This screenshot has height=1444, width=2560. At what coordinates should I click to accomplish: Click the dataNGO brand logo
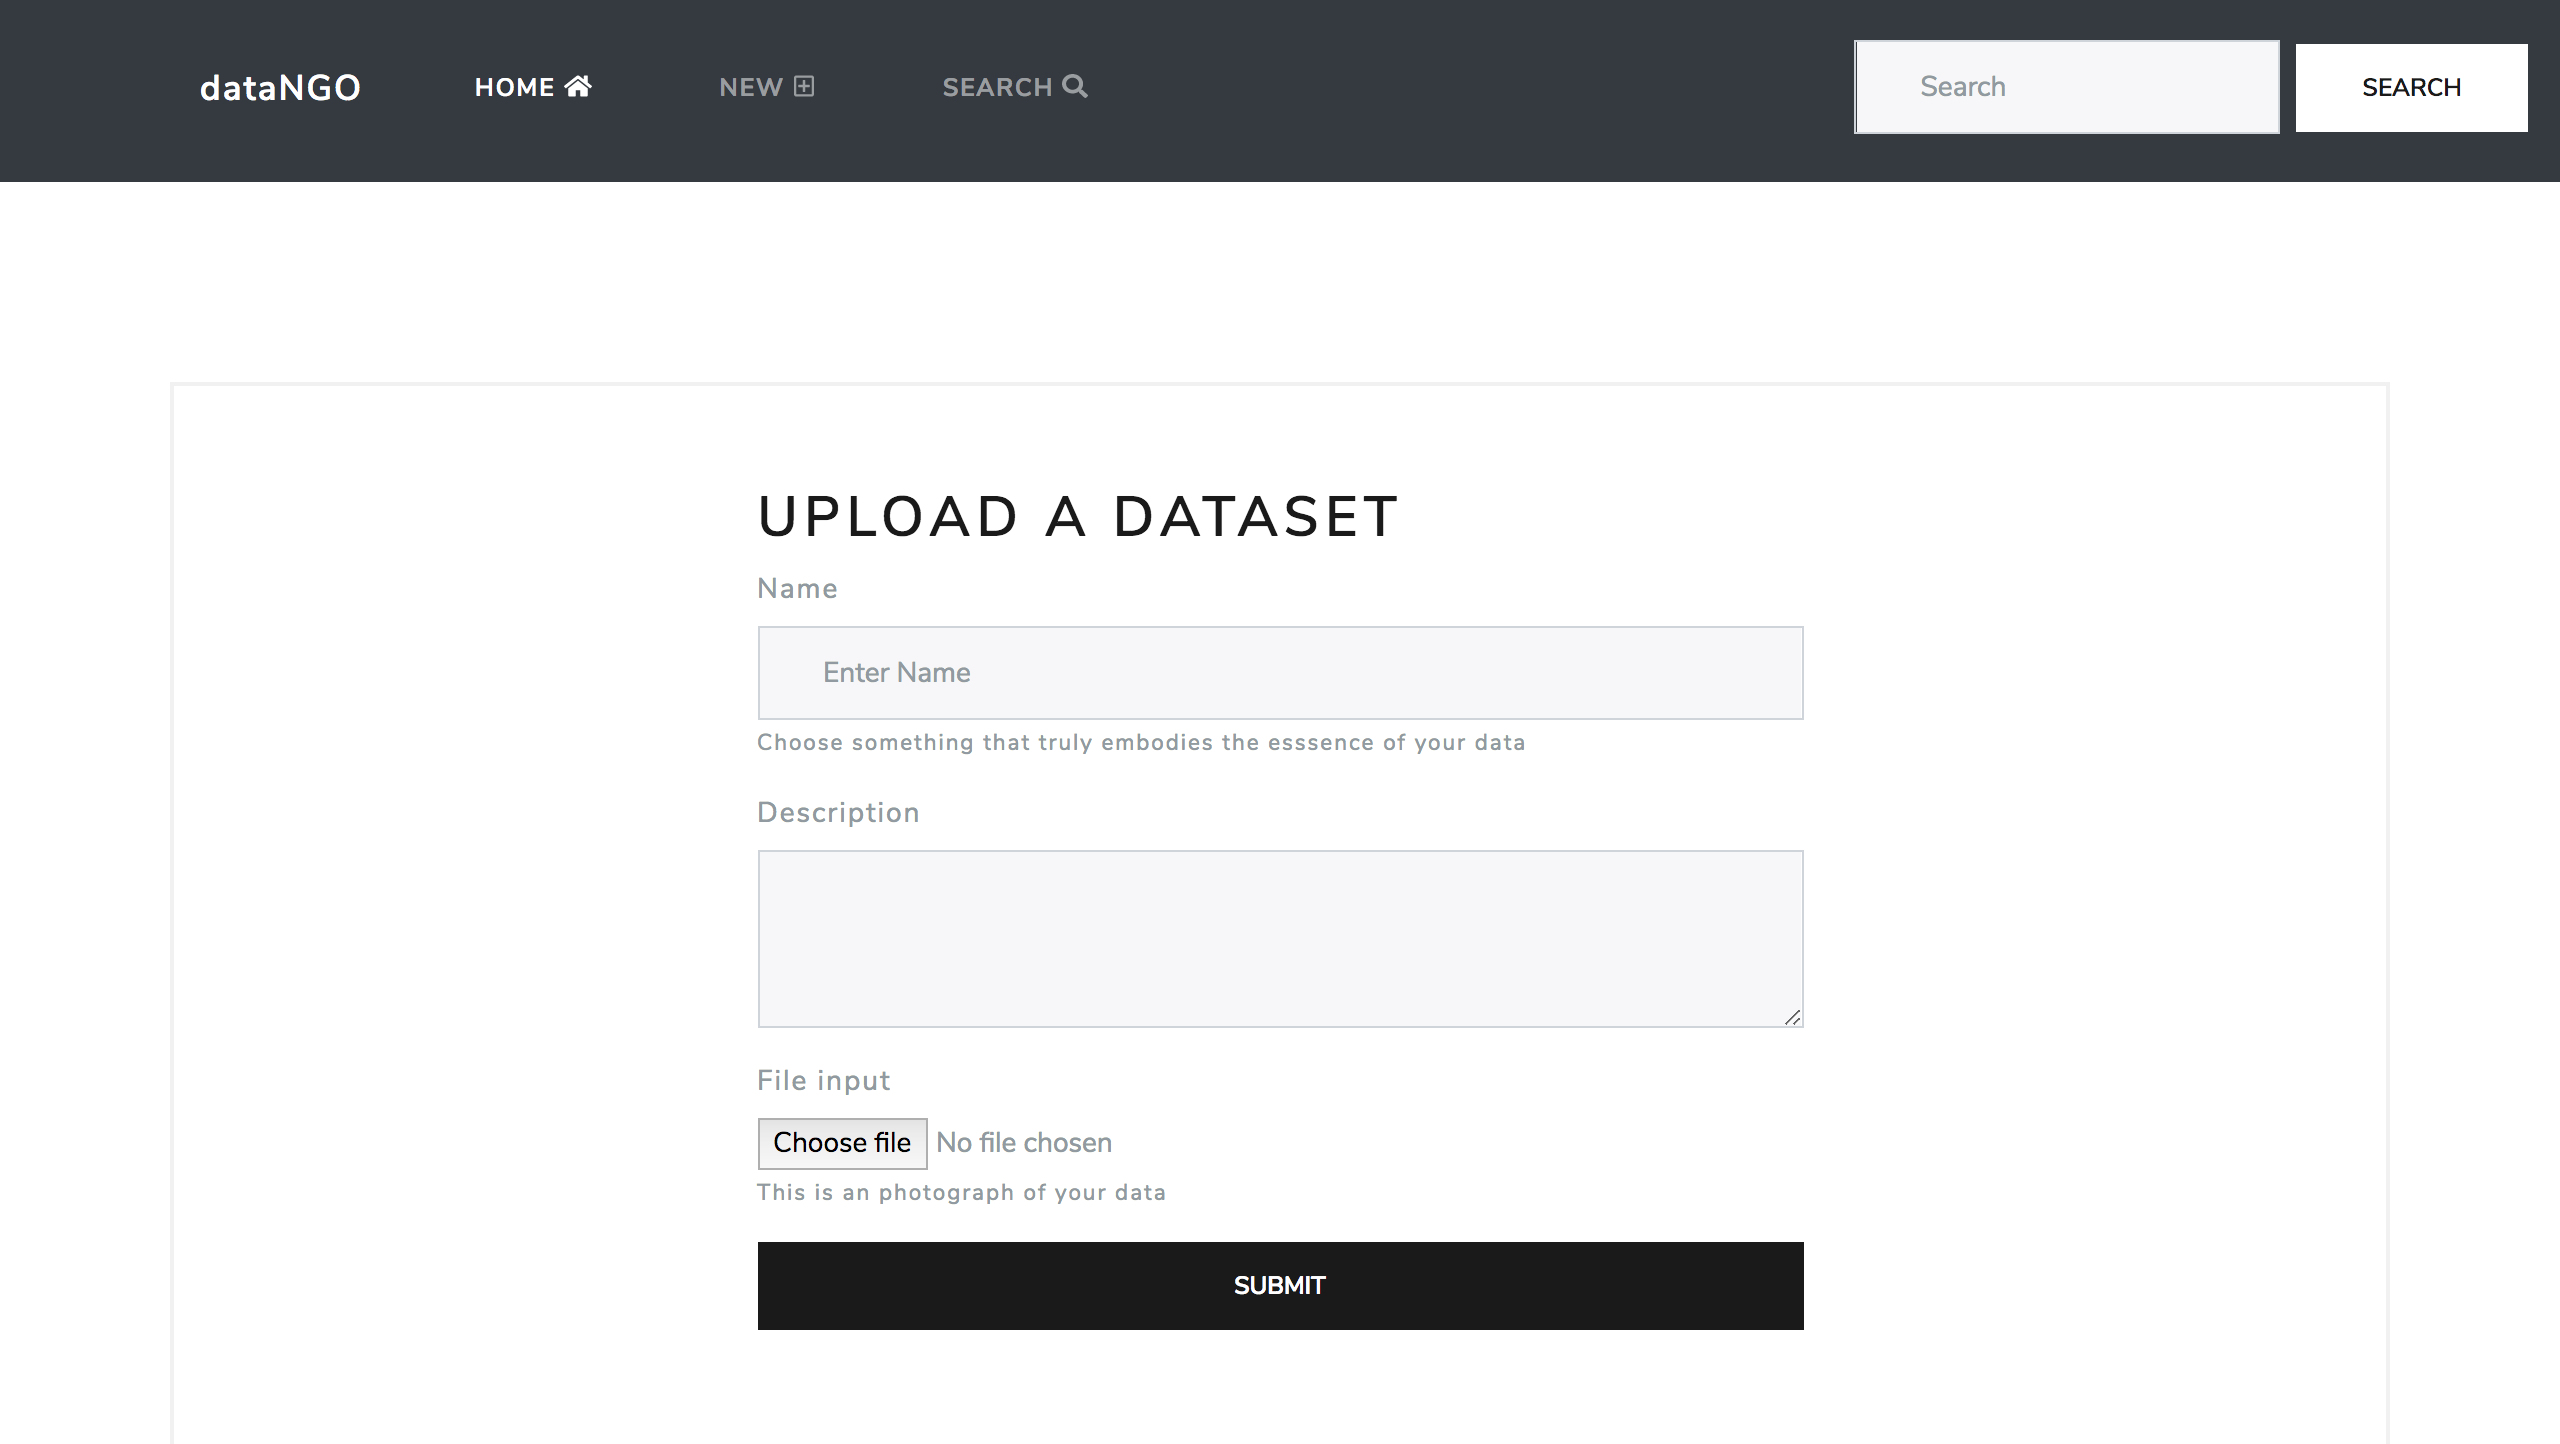(x=280, y=88)
